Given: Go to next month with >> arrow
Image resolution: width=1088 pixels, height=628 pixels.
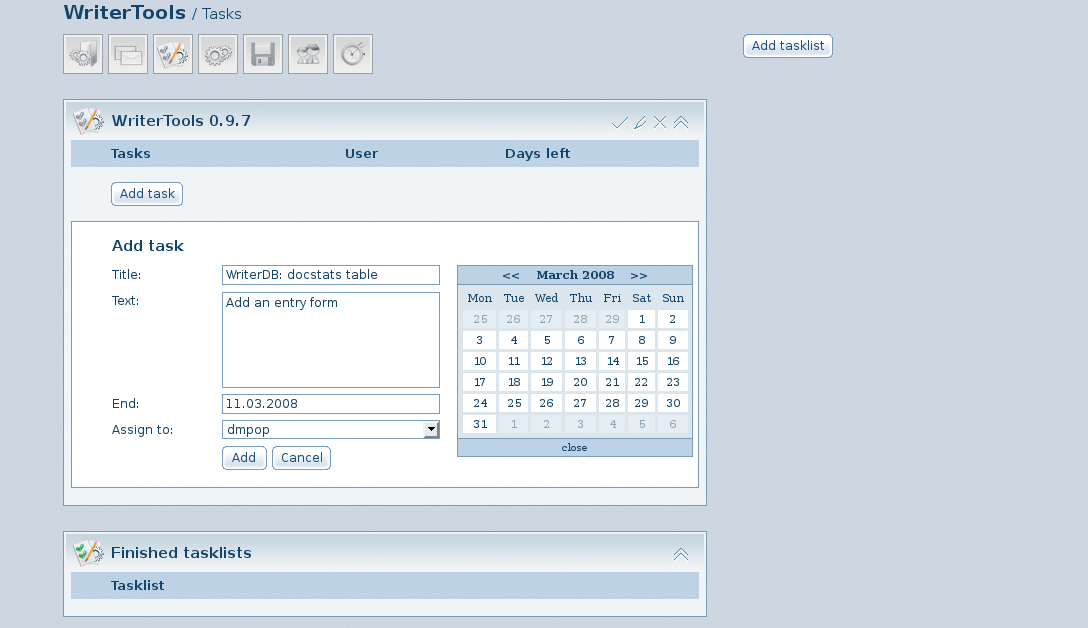Looking at the screenshot, I should (x=638, y=275).
